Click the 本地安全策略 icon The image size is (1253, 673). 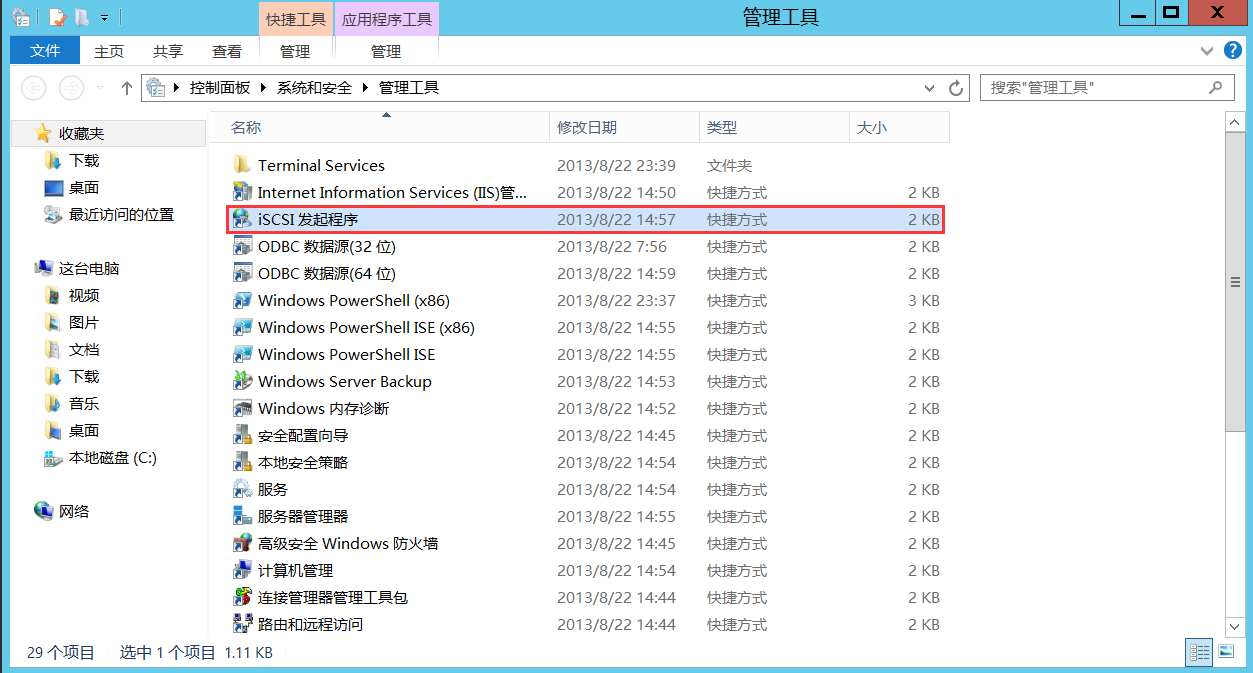(241, 462)
